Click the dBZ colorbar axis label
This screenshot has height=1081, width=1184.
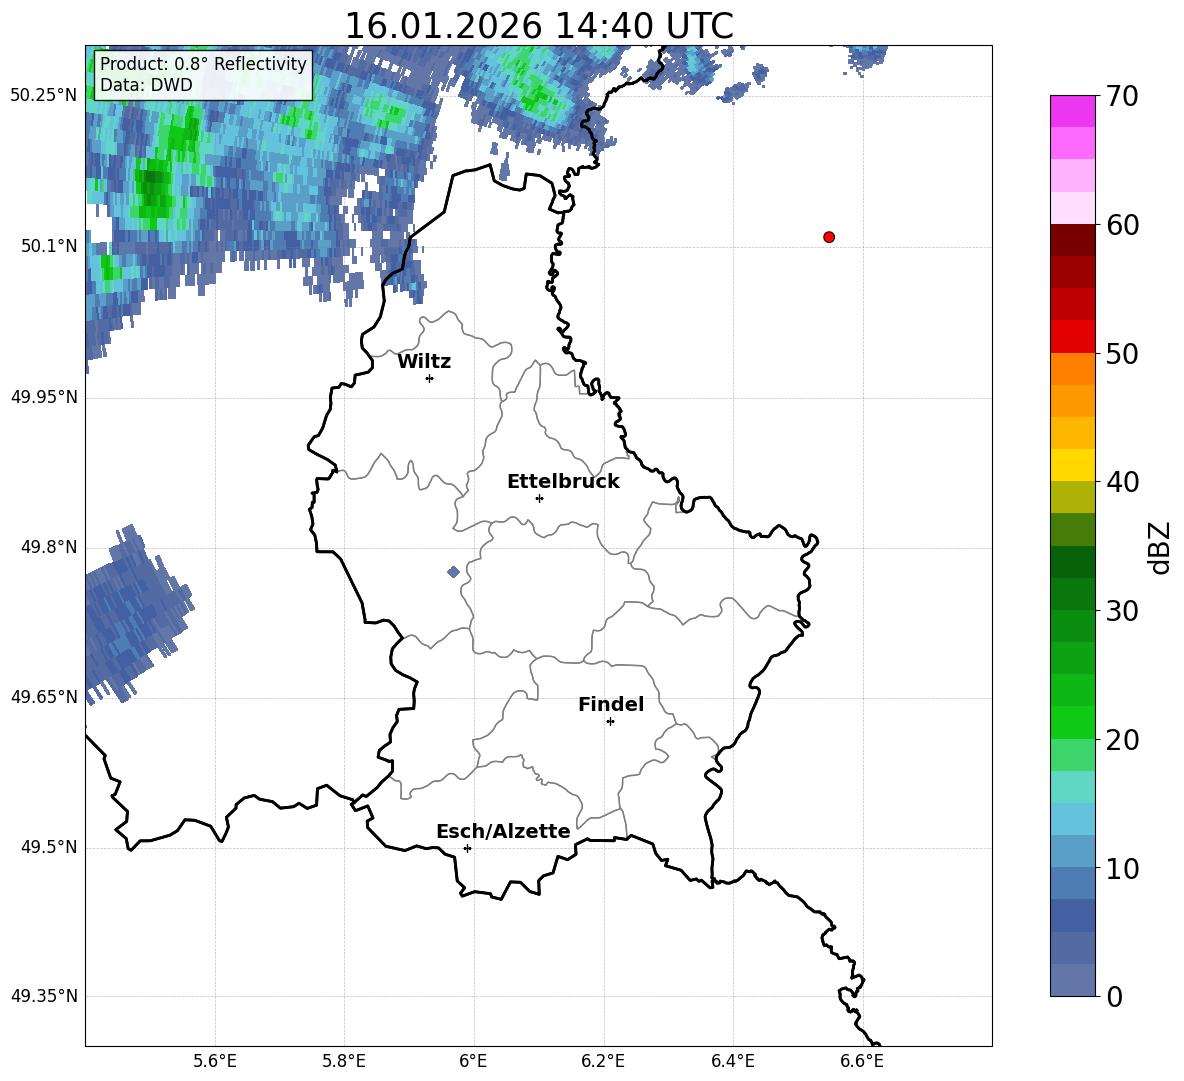1161,547
